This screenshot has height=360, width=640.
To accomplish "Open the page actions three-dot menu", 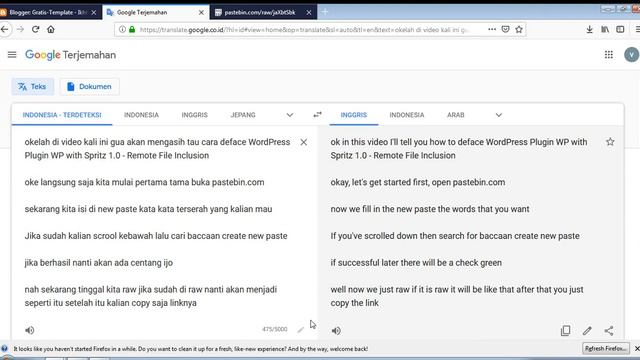I will 492,29.
